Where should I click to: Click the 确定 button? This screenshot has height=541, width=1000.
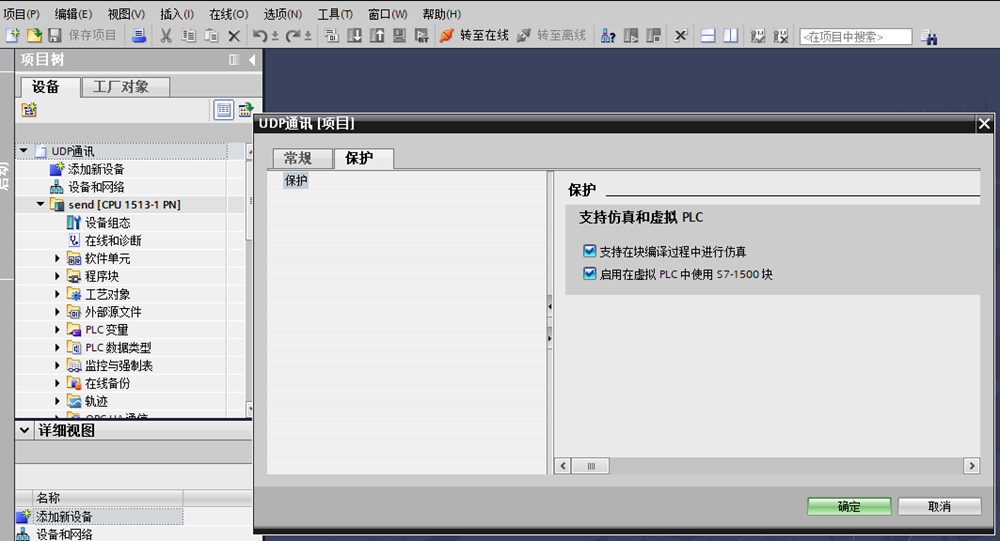tap(848, 506)
